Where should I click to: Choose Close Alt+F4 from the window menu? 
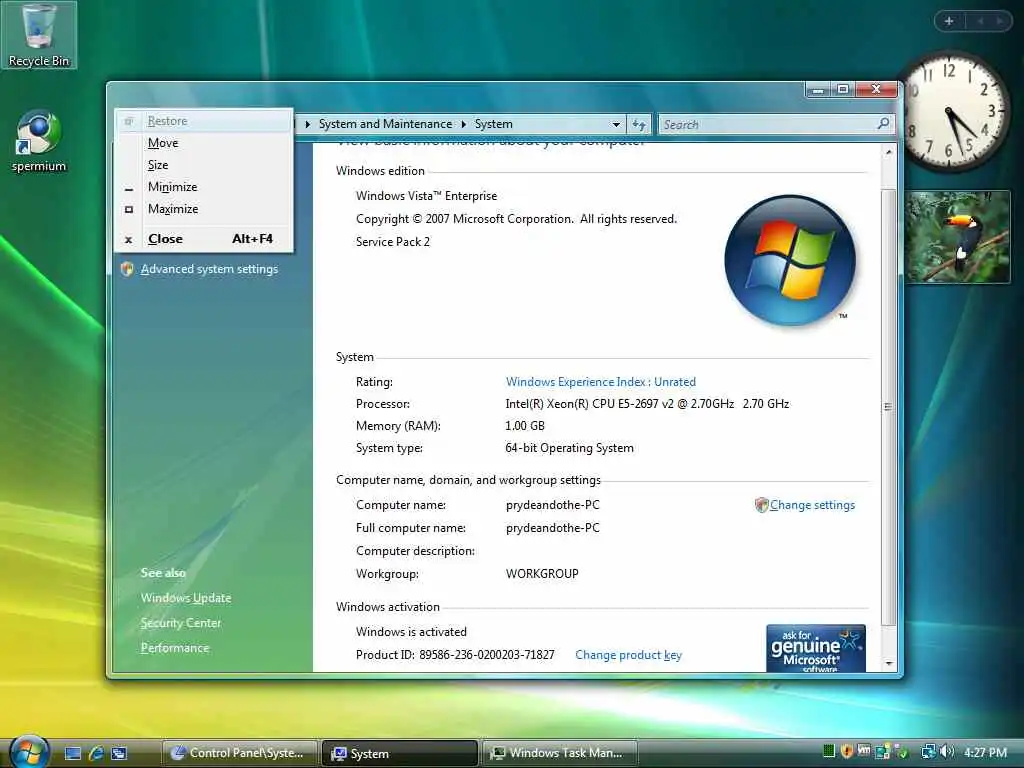point(204,239)
